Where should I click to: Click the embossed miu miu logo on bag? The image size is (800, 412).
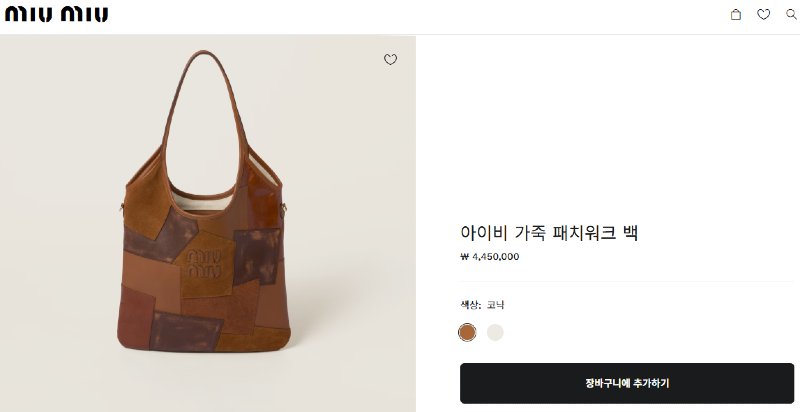pyautogui.click(x=204, y=263)
